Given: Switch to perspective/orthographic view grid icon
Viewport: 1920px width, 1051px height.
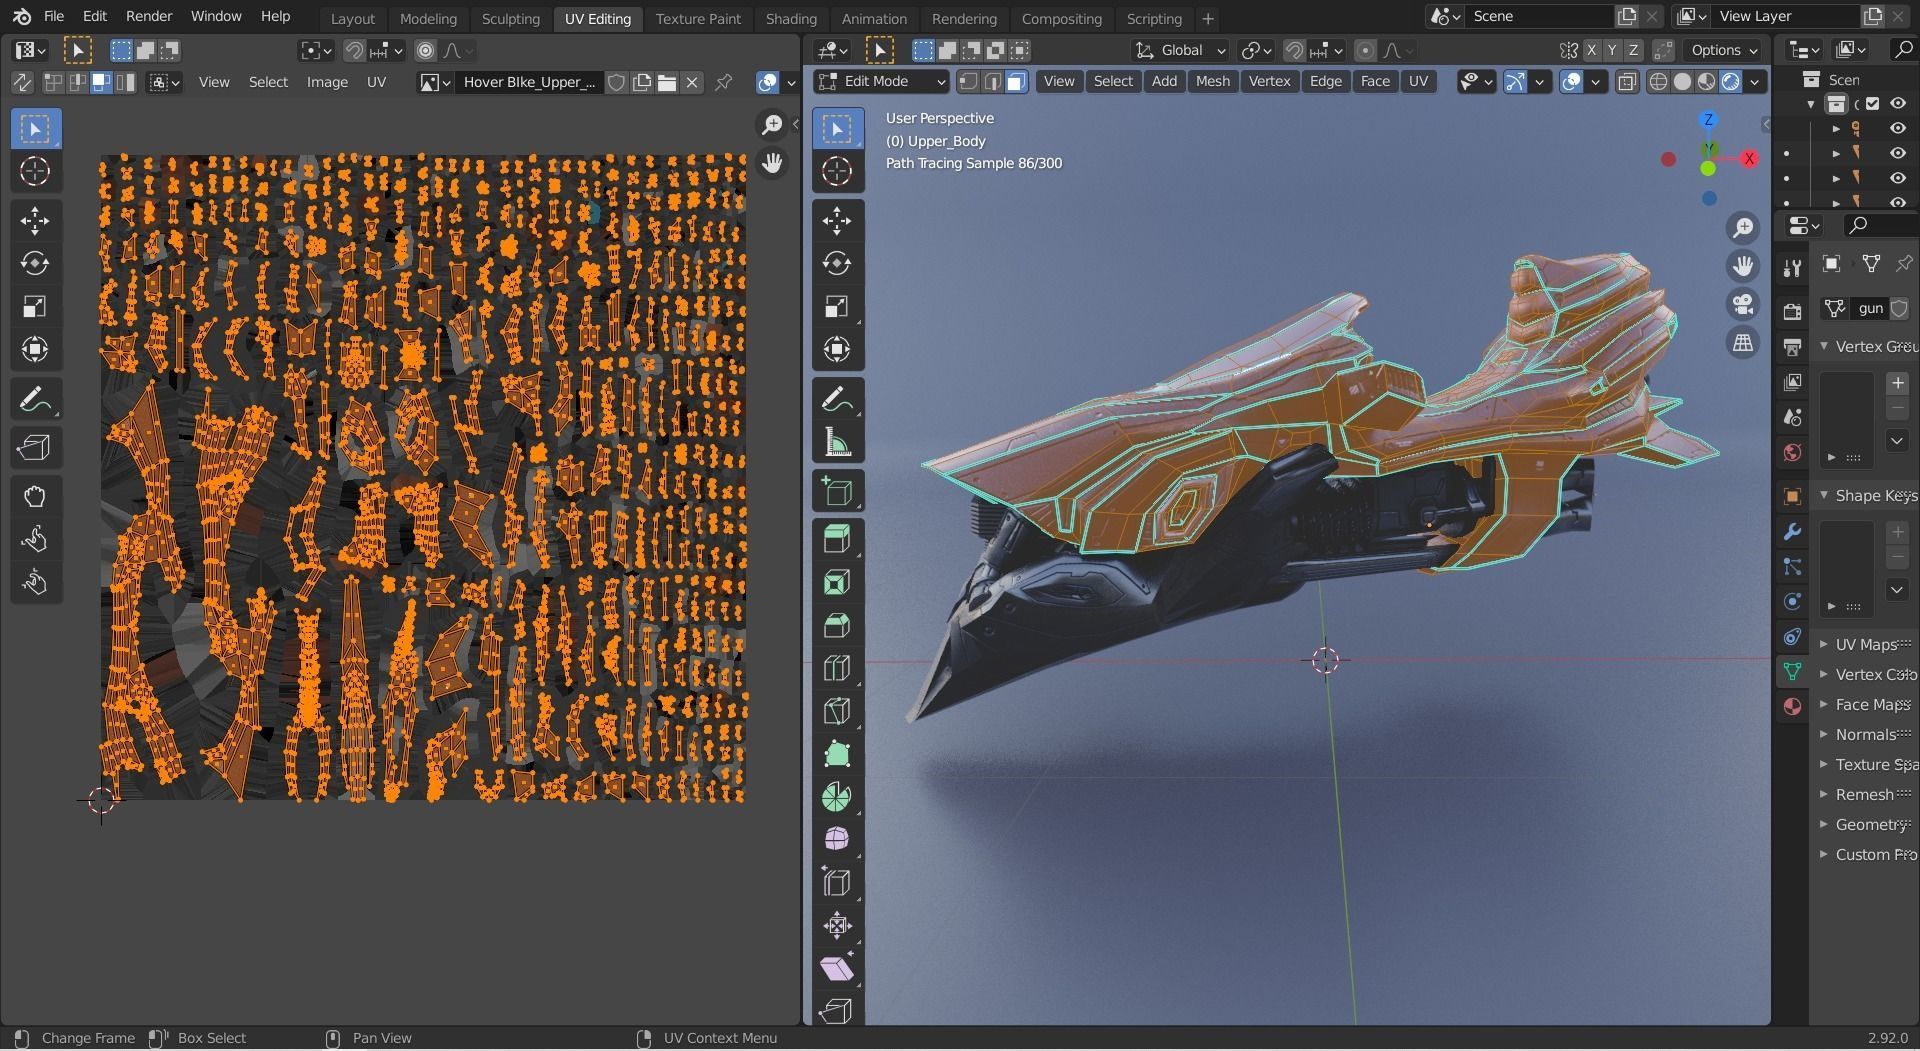Looking at the screenshot, I should 1743,343.
